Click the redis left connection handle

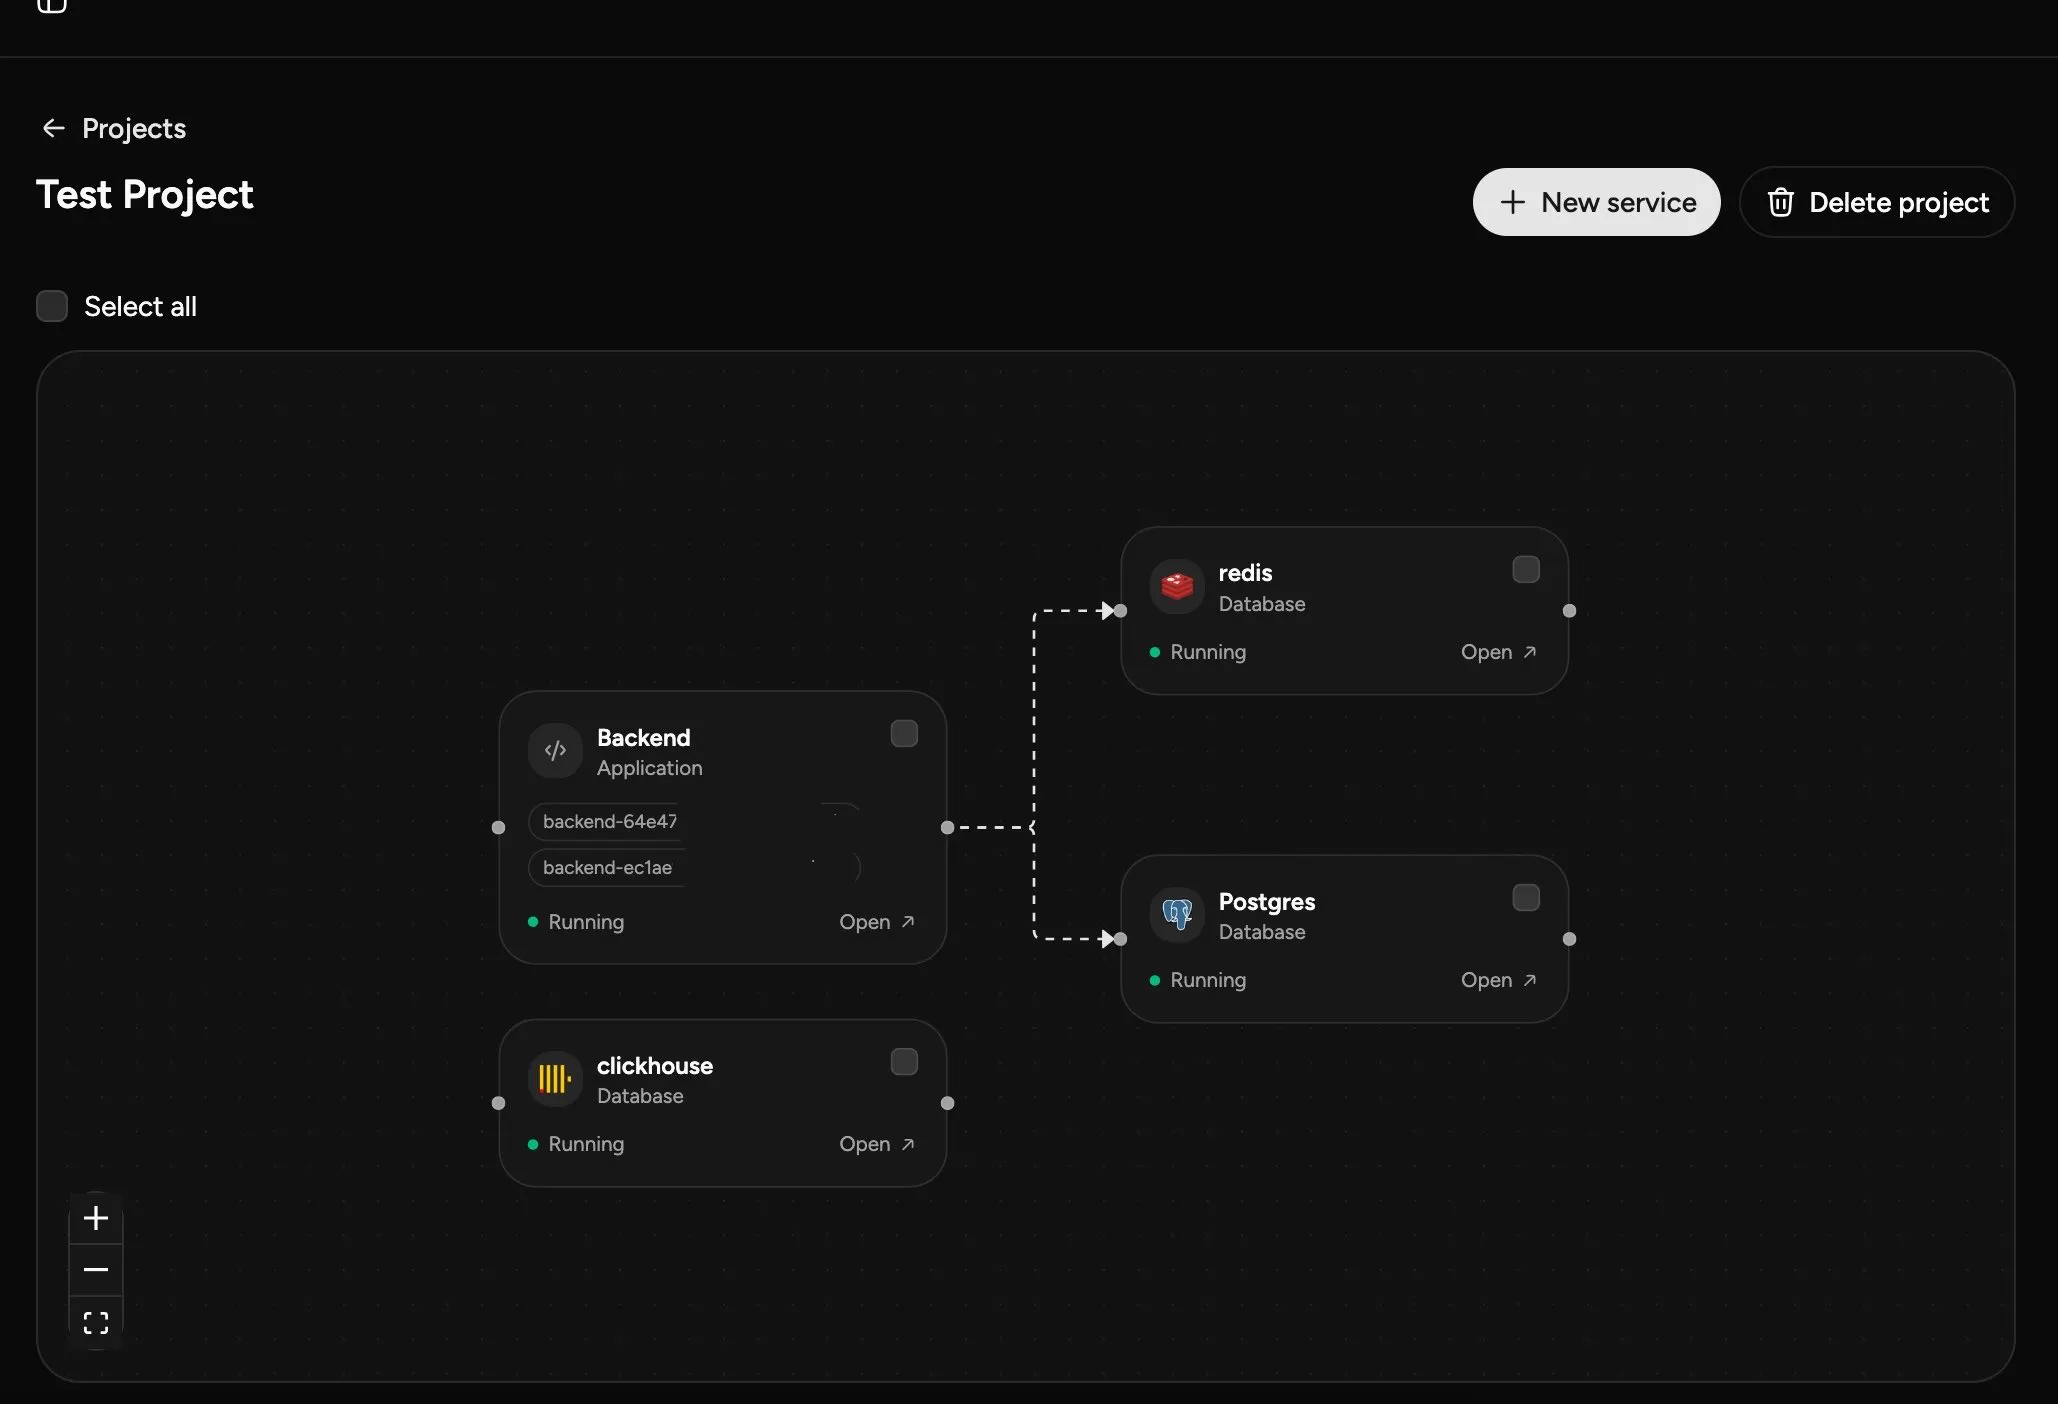tap(1121, 611)
